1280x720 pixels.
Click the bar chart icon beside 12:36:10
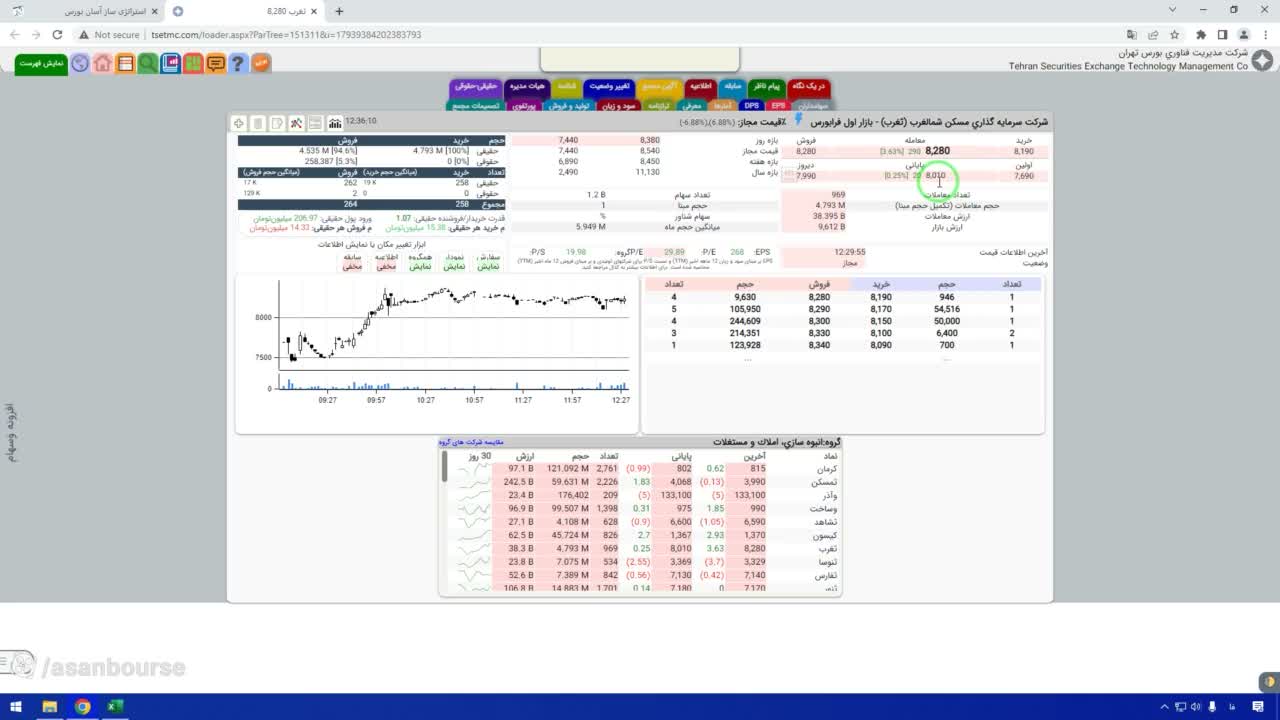[334, 123]
